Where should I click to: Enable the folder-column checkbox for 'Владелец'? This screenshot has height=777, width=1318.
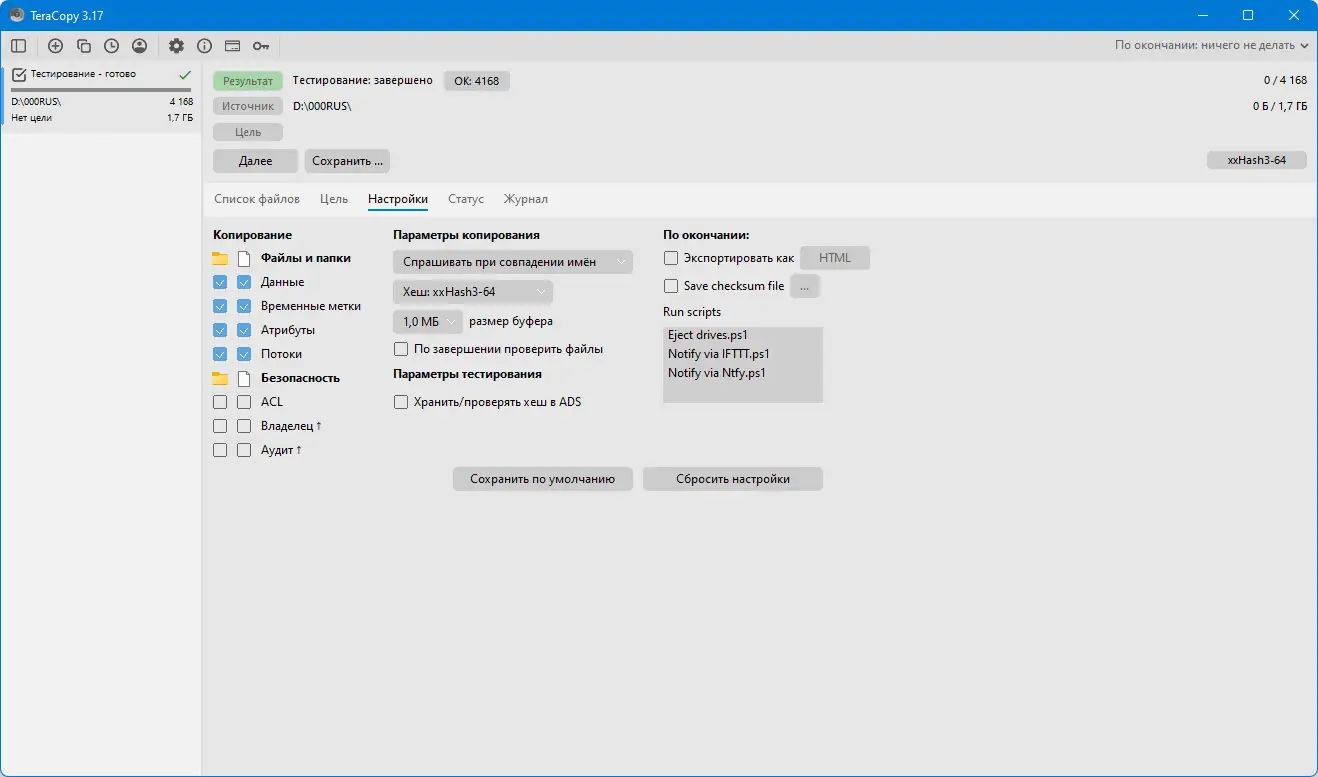coord(220,426)
